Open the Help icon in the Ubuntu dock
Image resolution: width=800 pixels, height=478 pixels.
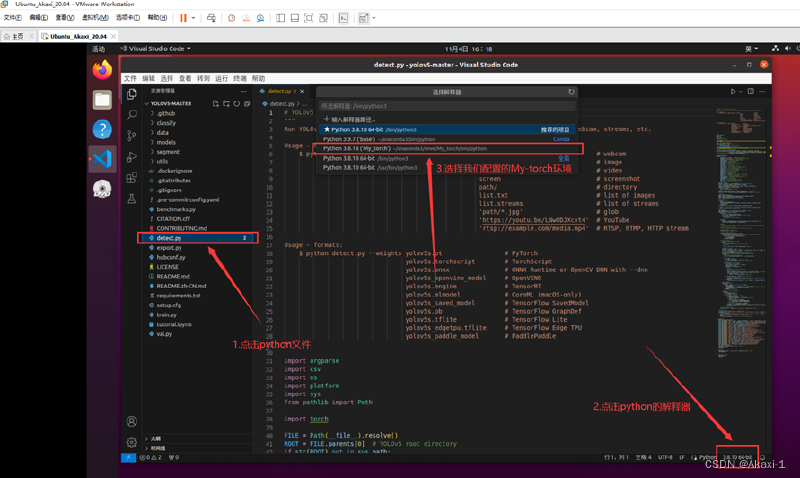[102, 129]
